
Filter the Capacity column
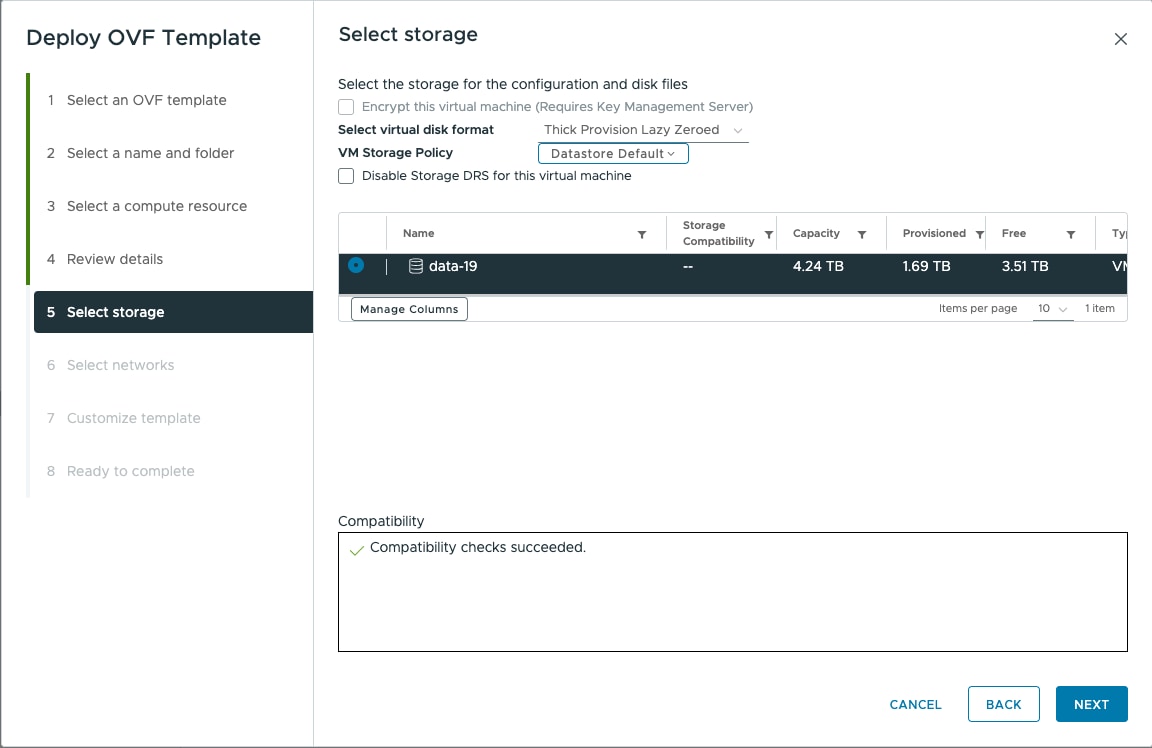click(862, 234)
